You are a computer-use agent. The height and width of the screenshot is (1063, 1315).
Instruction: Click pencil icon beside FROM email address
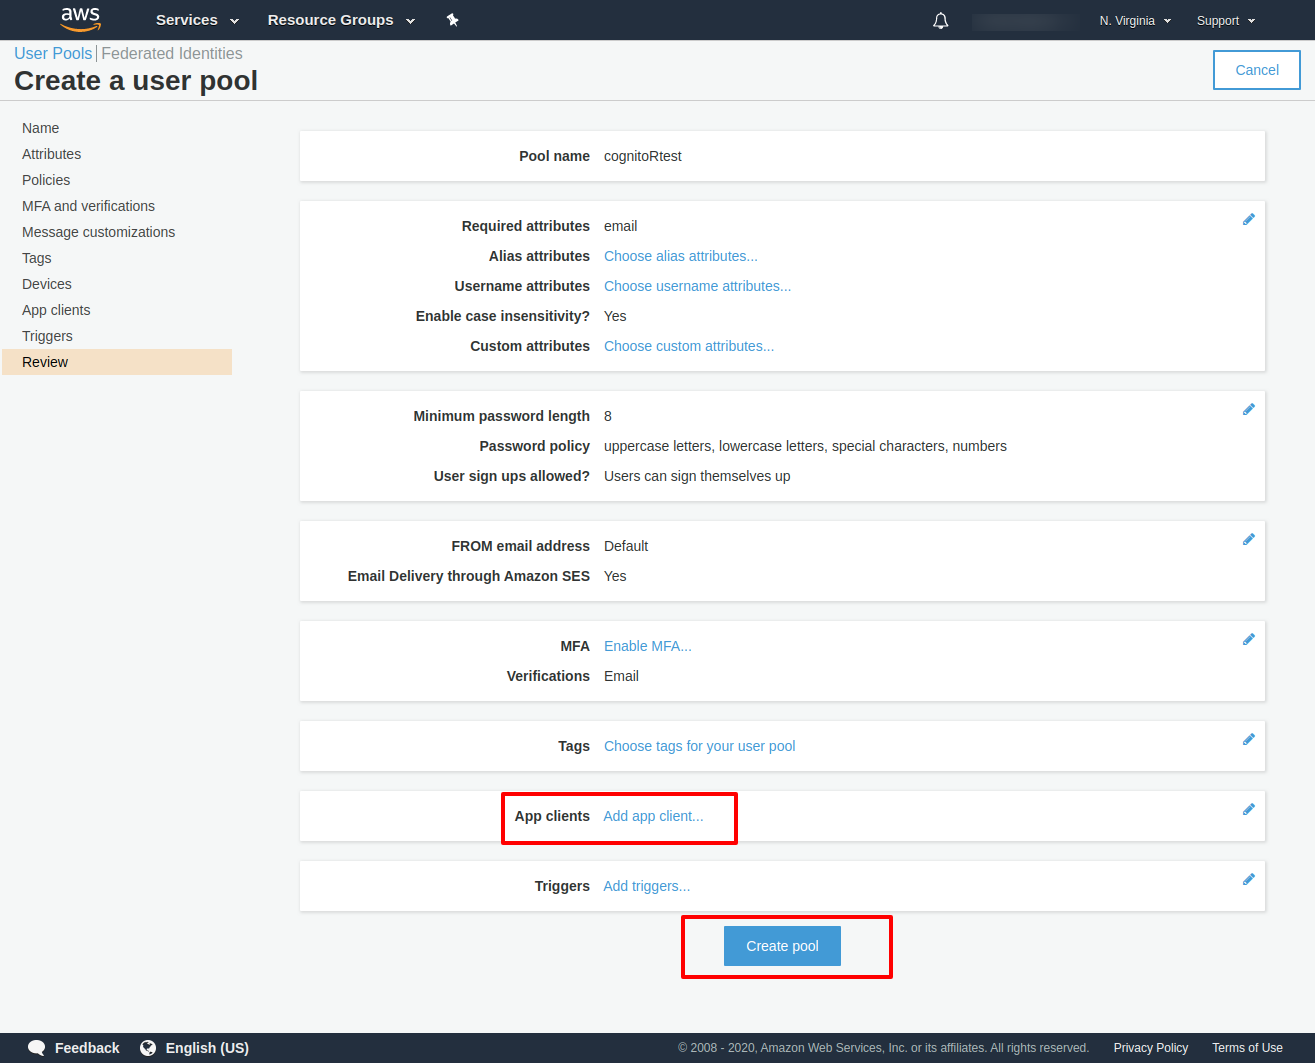pyautogui.click(x=1248, y=539)
